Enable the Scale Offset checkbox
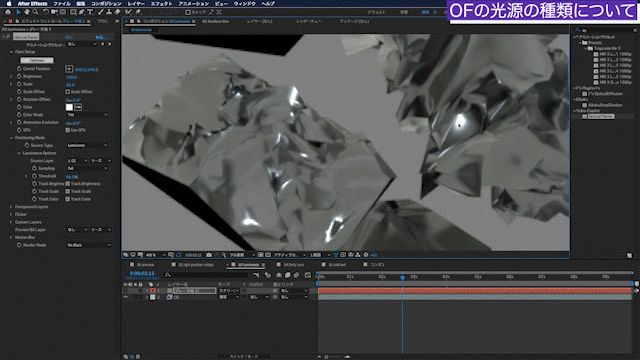Screen dimensions: 640x360 coord(68,92)
